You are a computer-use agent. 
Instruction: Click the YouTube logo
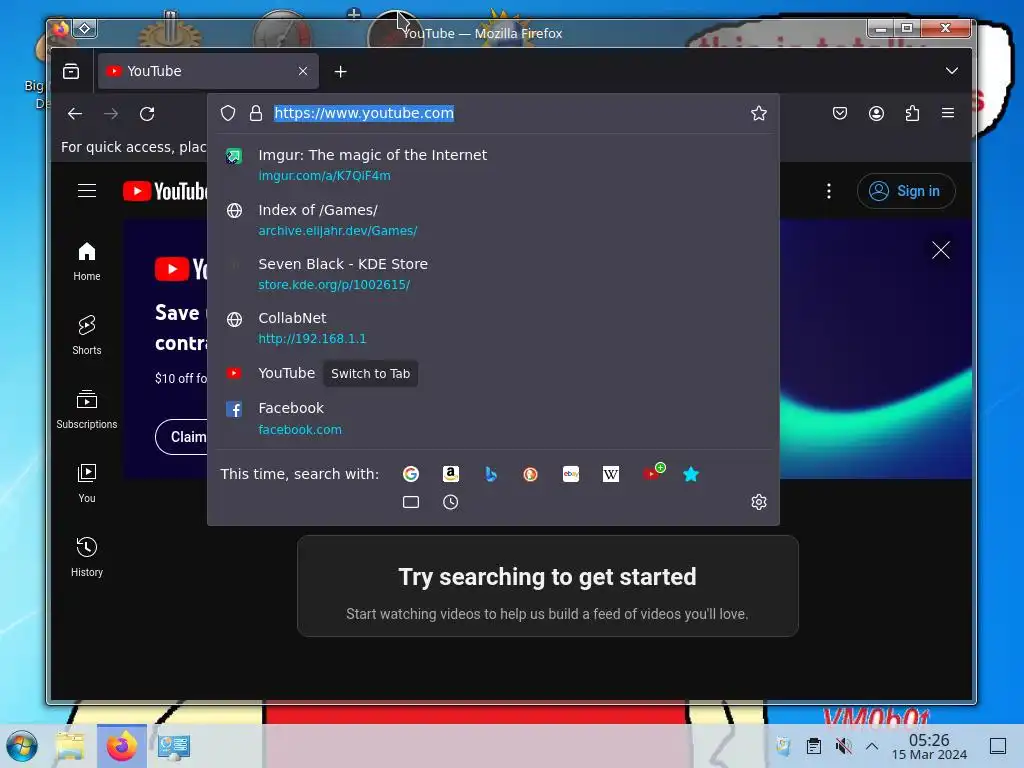pos(165,191)
